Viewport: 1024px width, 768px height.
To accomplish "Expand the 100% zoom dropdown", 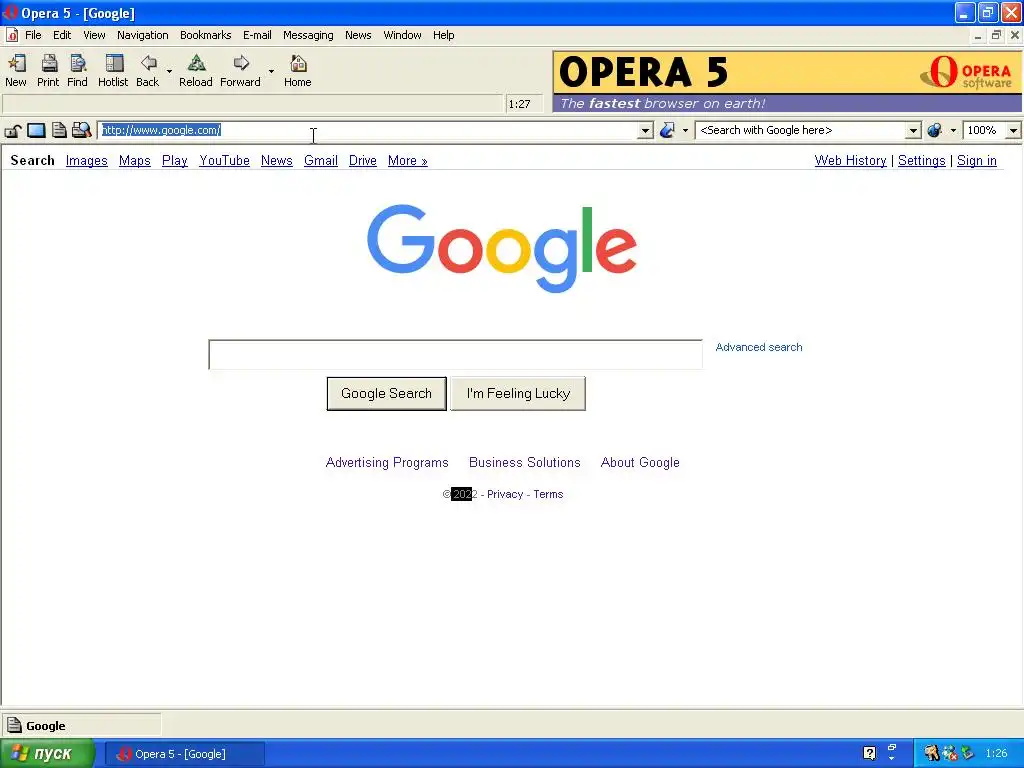I will pyautogui.click(x=1012, y=131).
